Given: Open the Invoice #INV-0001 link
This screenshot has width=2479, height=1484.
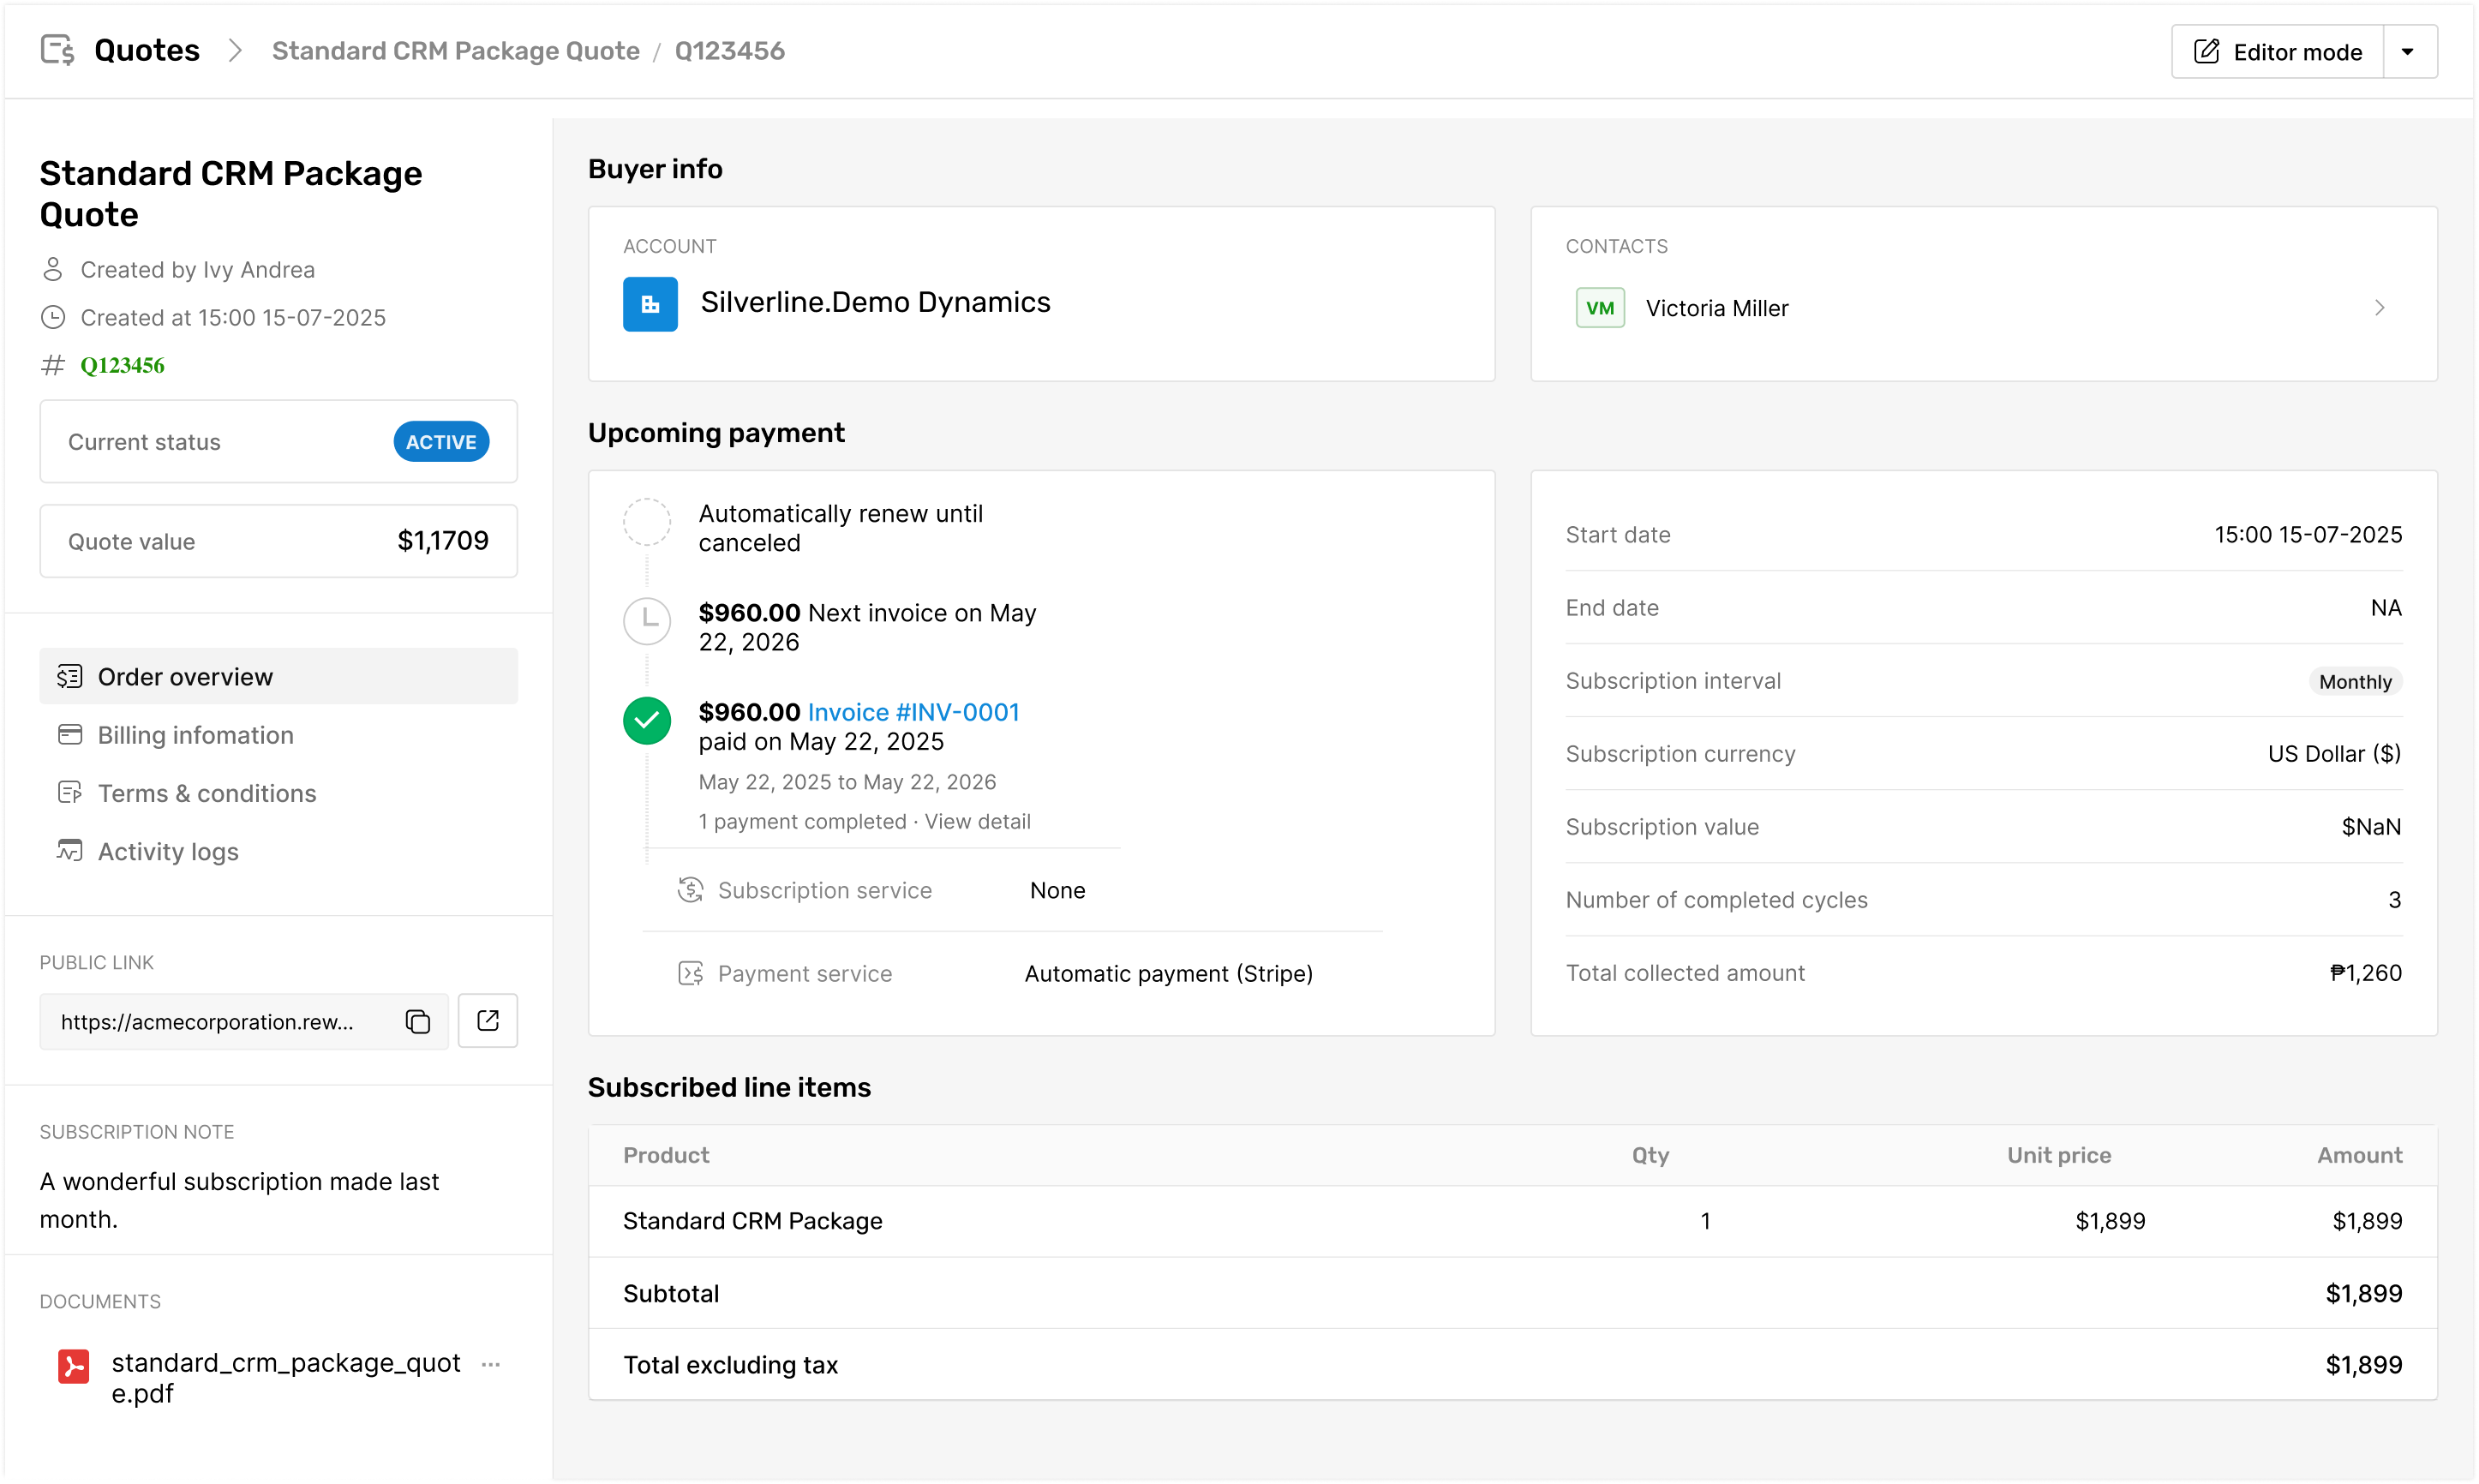Looking at the screenshot, I should (x=913, y=712).
